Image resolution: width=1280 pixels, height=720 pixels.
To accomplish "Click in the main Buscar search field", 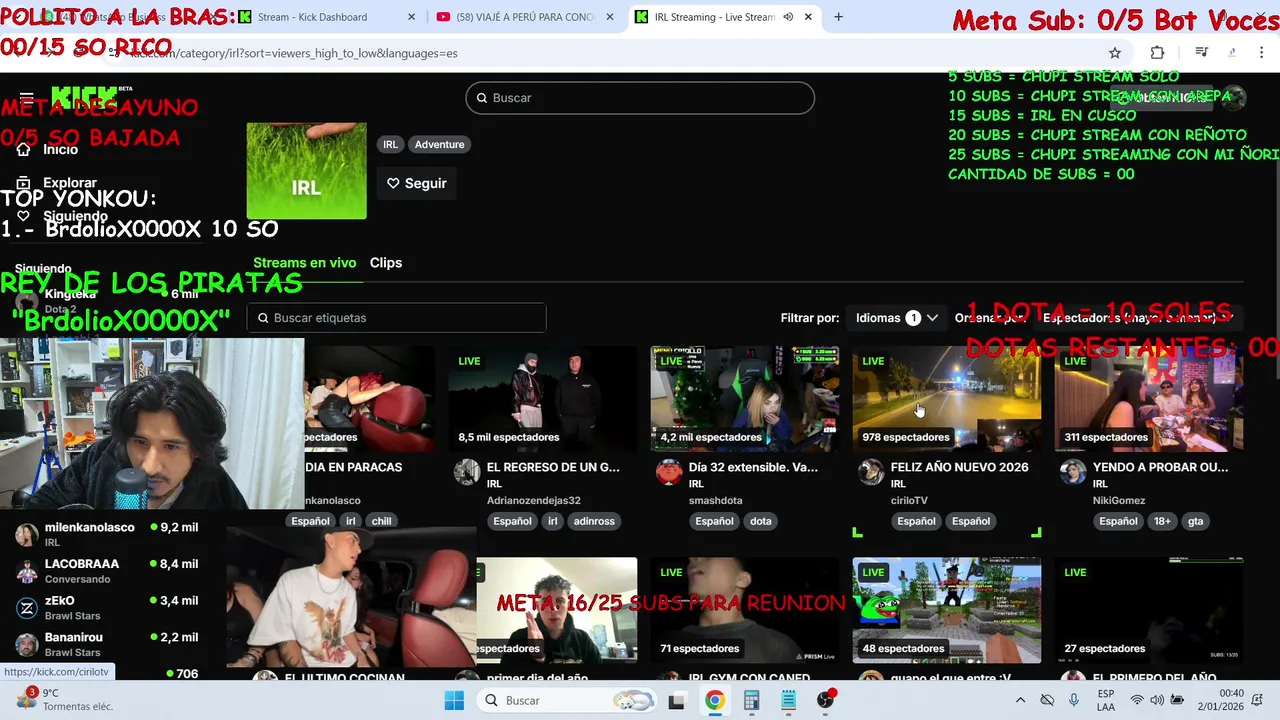I will click(640, 98).
